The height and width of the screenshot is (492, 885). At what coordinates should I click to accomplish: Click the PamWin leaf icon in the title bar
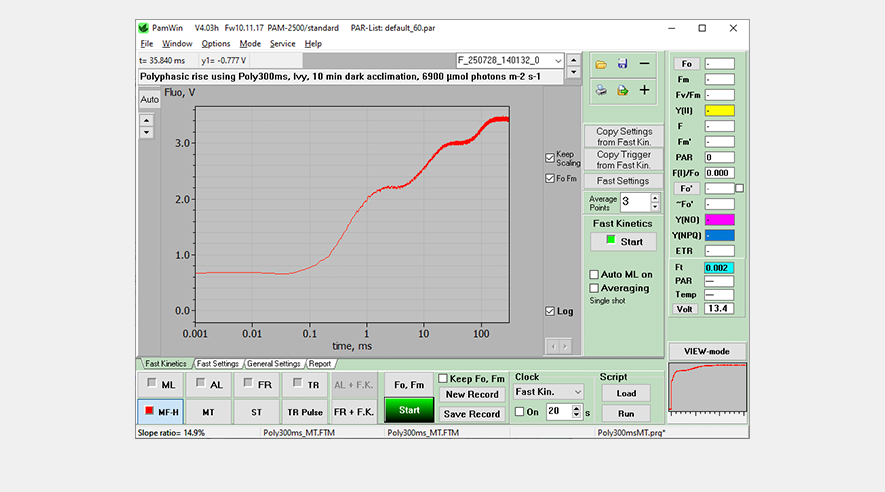143,28
